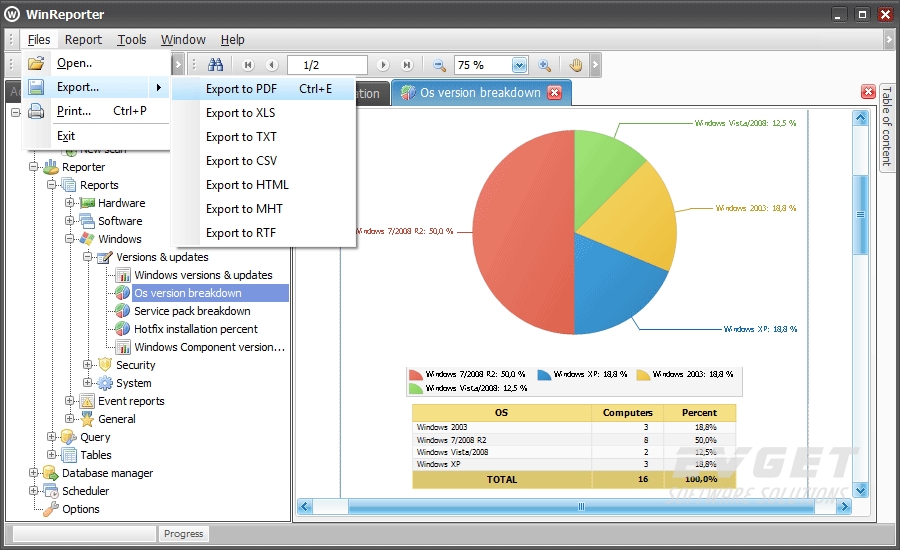This screenshot has width=900, height=550.
Task: Click the vertical scrollbar down arrow
Action: (x=860, y=491)
